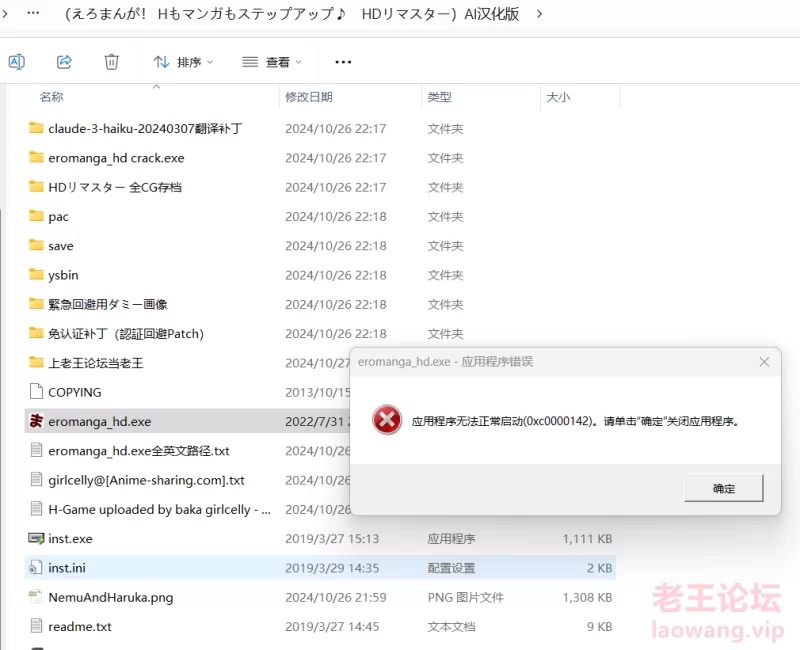The width and height of the screenshot is (800, 650).
Task: Select the claude-3-haiku-20240307翻译补丁 folder icon
Action: [x=36, y=128]
